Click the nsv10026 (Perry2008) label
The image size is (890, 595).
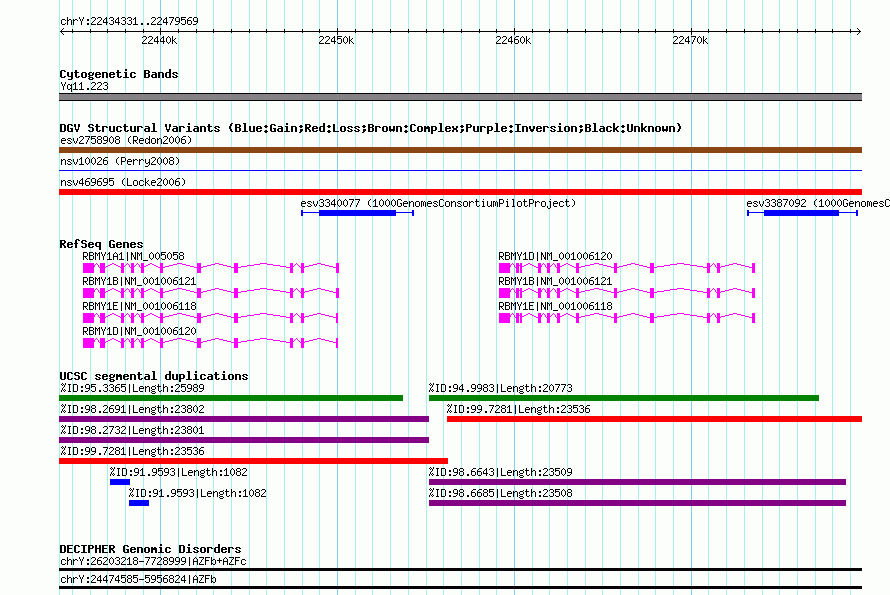coord(120,161)
